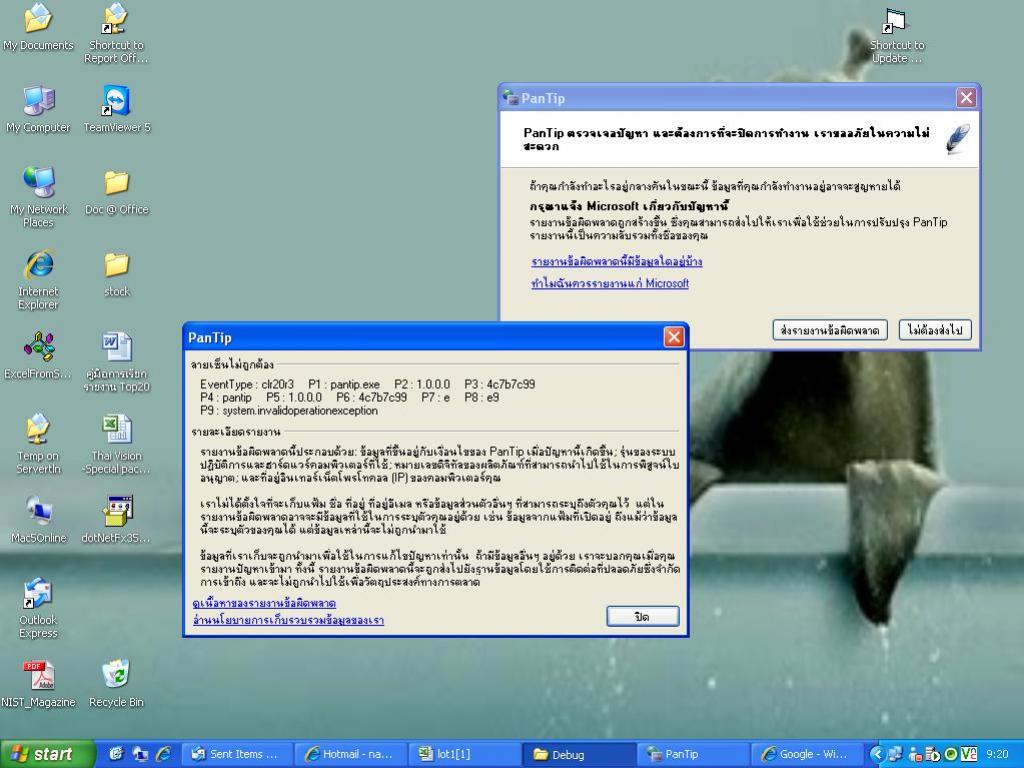
Task: Open 'why report to Microsoft' link
Action: tap(610, 283)
